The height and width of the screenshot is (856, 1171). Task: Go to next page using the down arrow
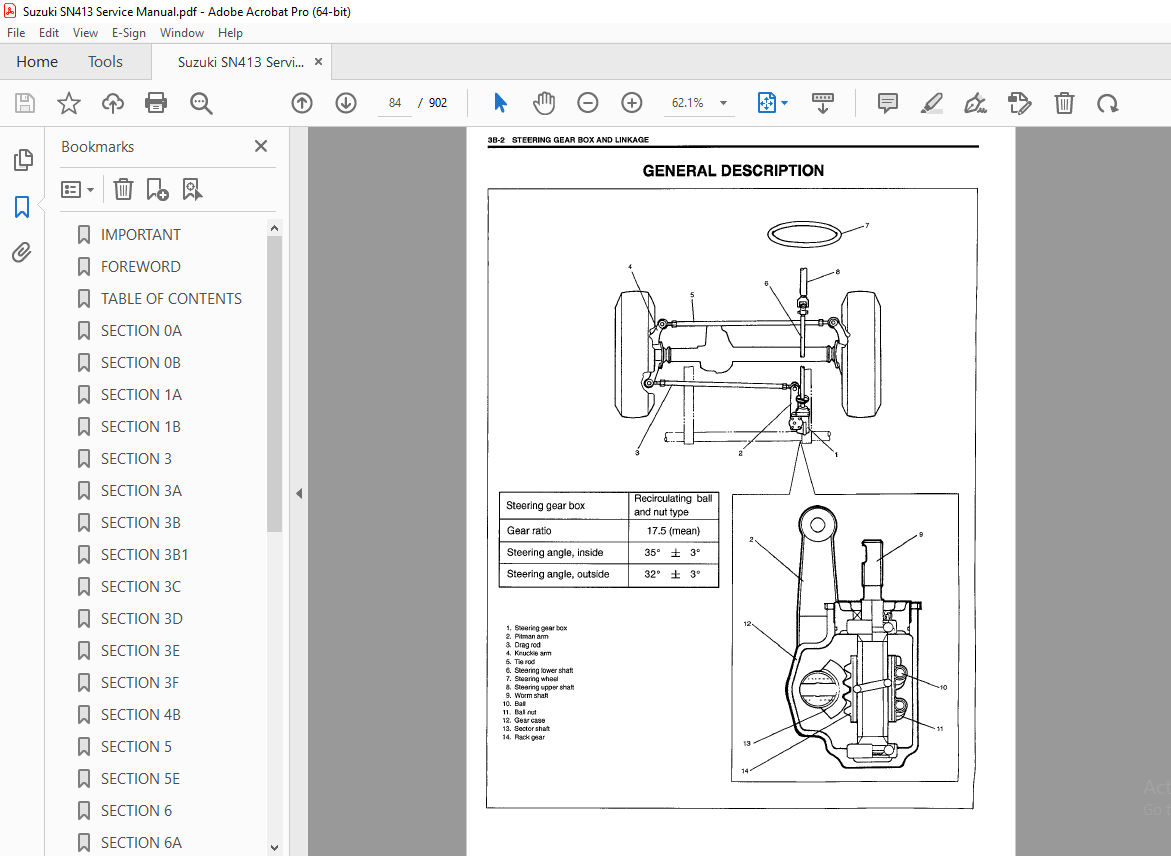[x=346, y=103]
